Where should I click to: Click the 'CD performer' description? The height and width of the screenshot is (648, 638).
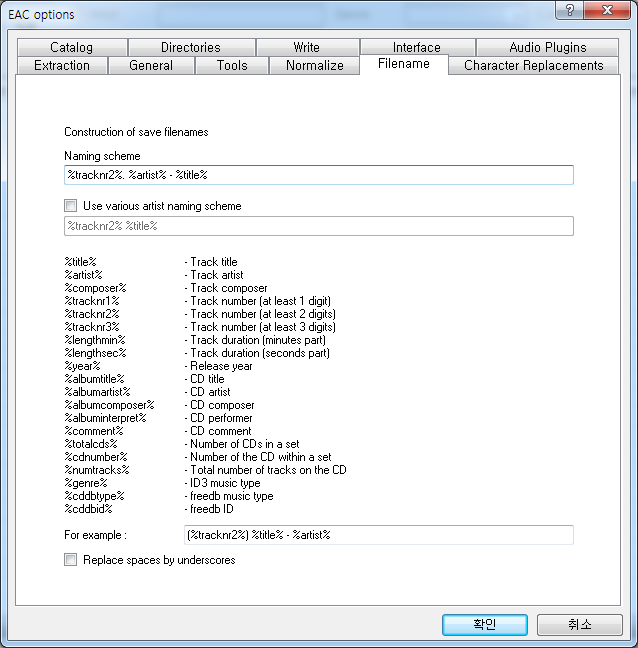pyautogui.click(x=221, y=418)
